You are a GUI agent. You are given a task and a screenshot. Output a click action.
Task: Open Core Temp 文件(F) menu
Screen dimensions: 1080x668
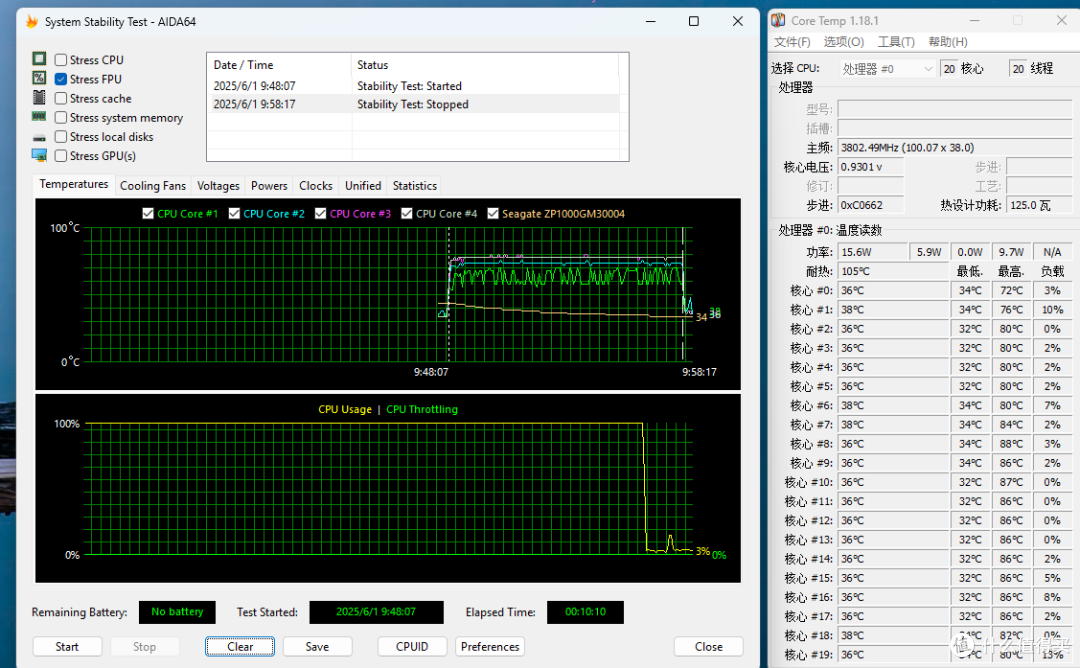coord(792,42)
